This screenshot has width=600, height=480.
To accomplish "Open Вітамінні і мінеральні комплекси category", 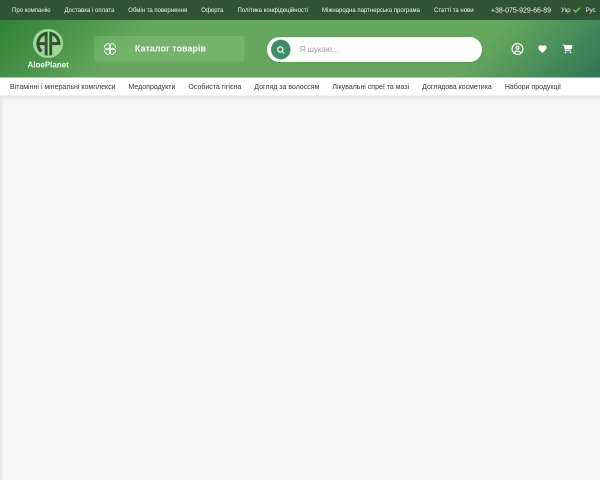I will click(62, 87).
